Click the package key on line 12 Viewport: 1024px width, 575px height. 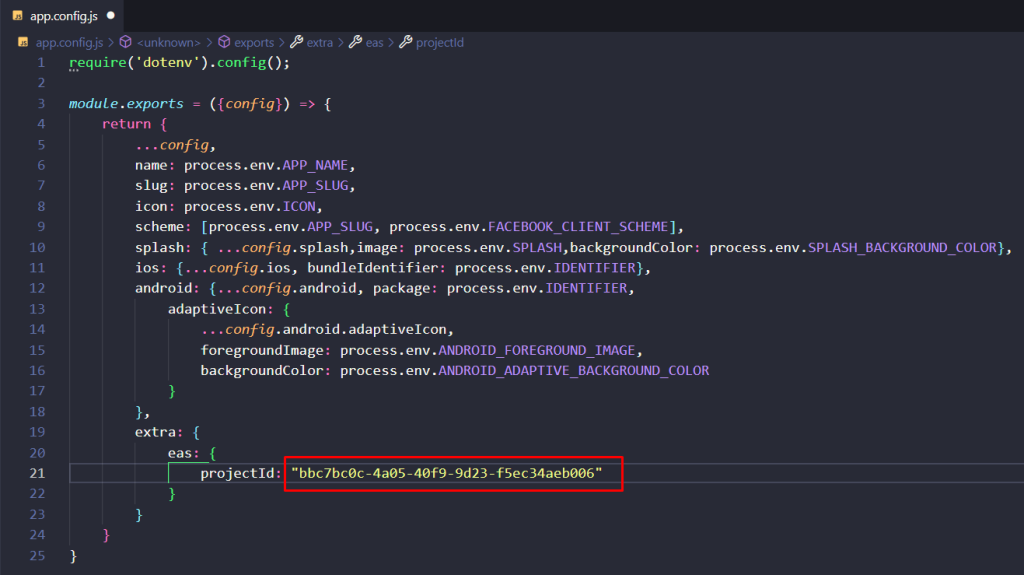[402, 288]
